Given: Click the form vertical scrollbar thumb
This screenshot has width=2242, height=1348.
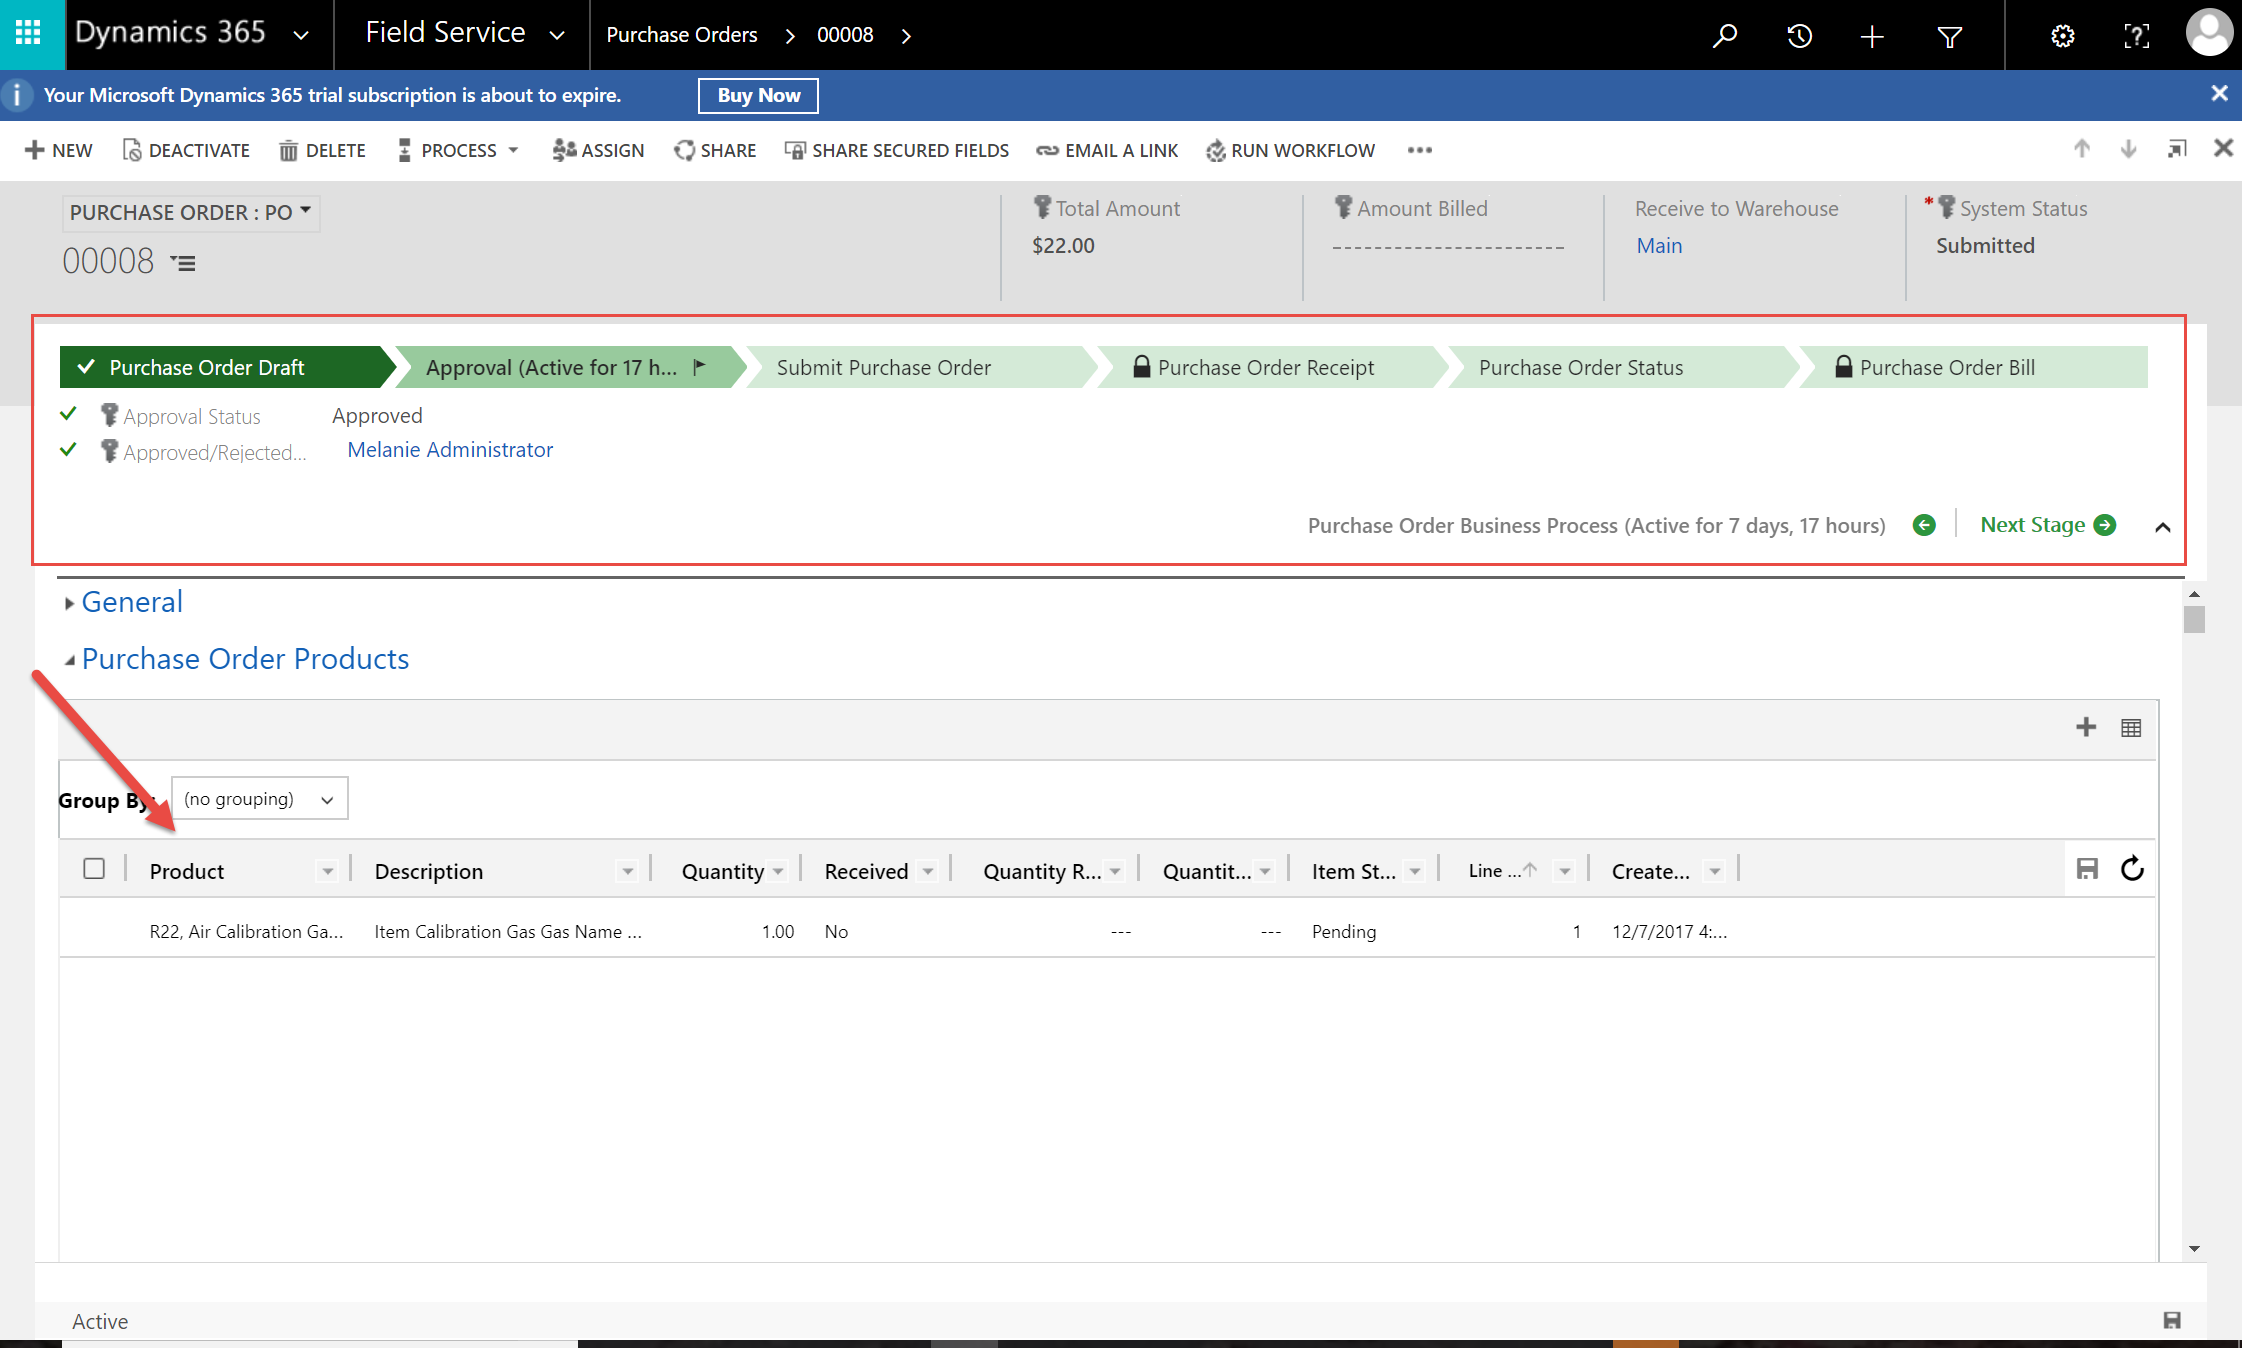Looking at the screenshot, I should pyautogui.click(x=2194, y=620).
